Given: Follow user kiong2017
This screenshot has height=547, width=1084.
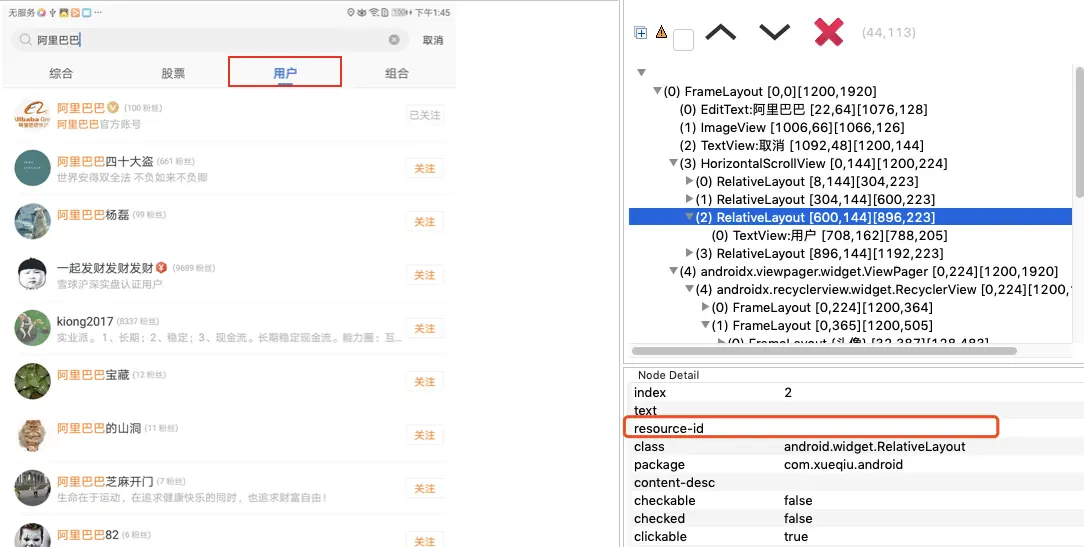Looking at the screenshot, I should click(424, 328).
